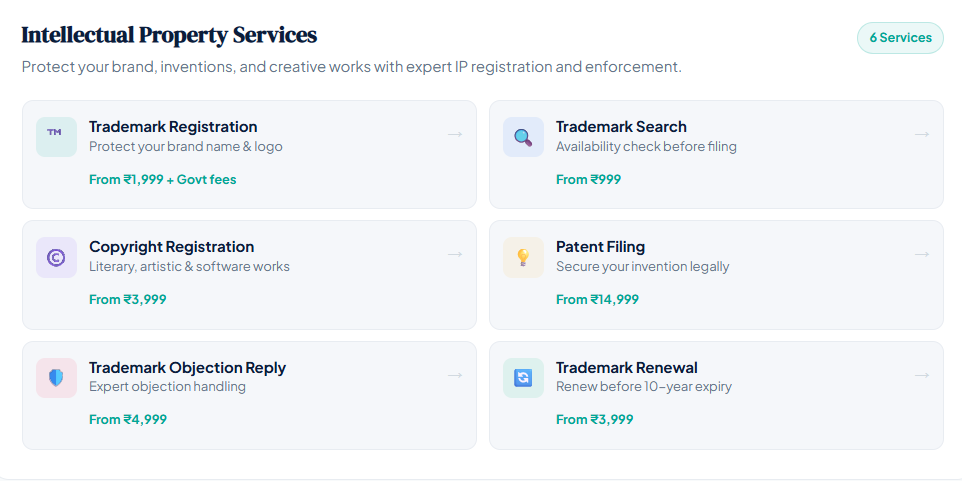The height and width of the screenshot is (481, 962).
Task: Click the arrow on Trademark Objection Reply card
Action: 455,375
